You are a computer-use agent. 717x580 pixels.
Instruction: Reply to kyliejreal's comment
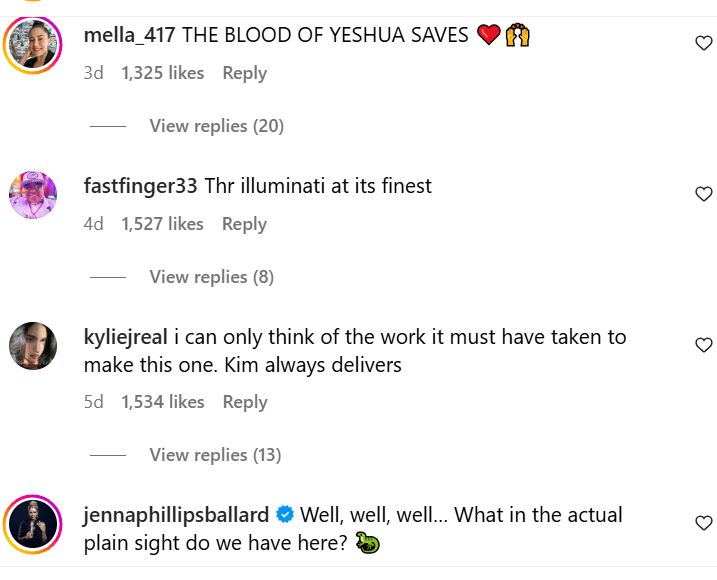coord(244,402)
